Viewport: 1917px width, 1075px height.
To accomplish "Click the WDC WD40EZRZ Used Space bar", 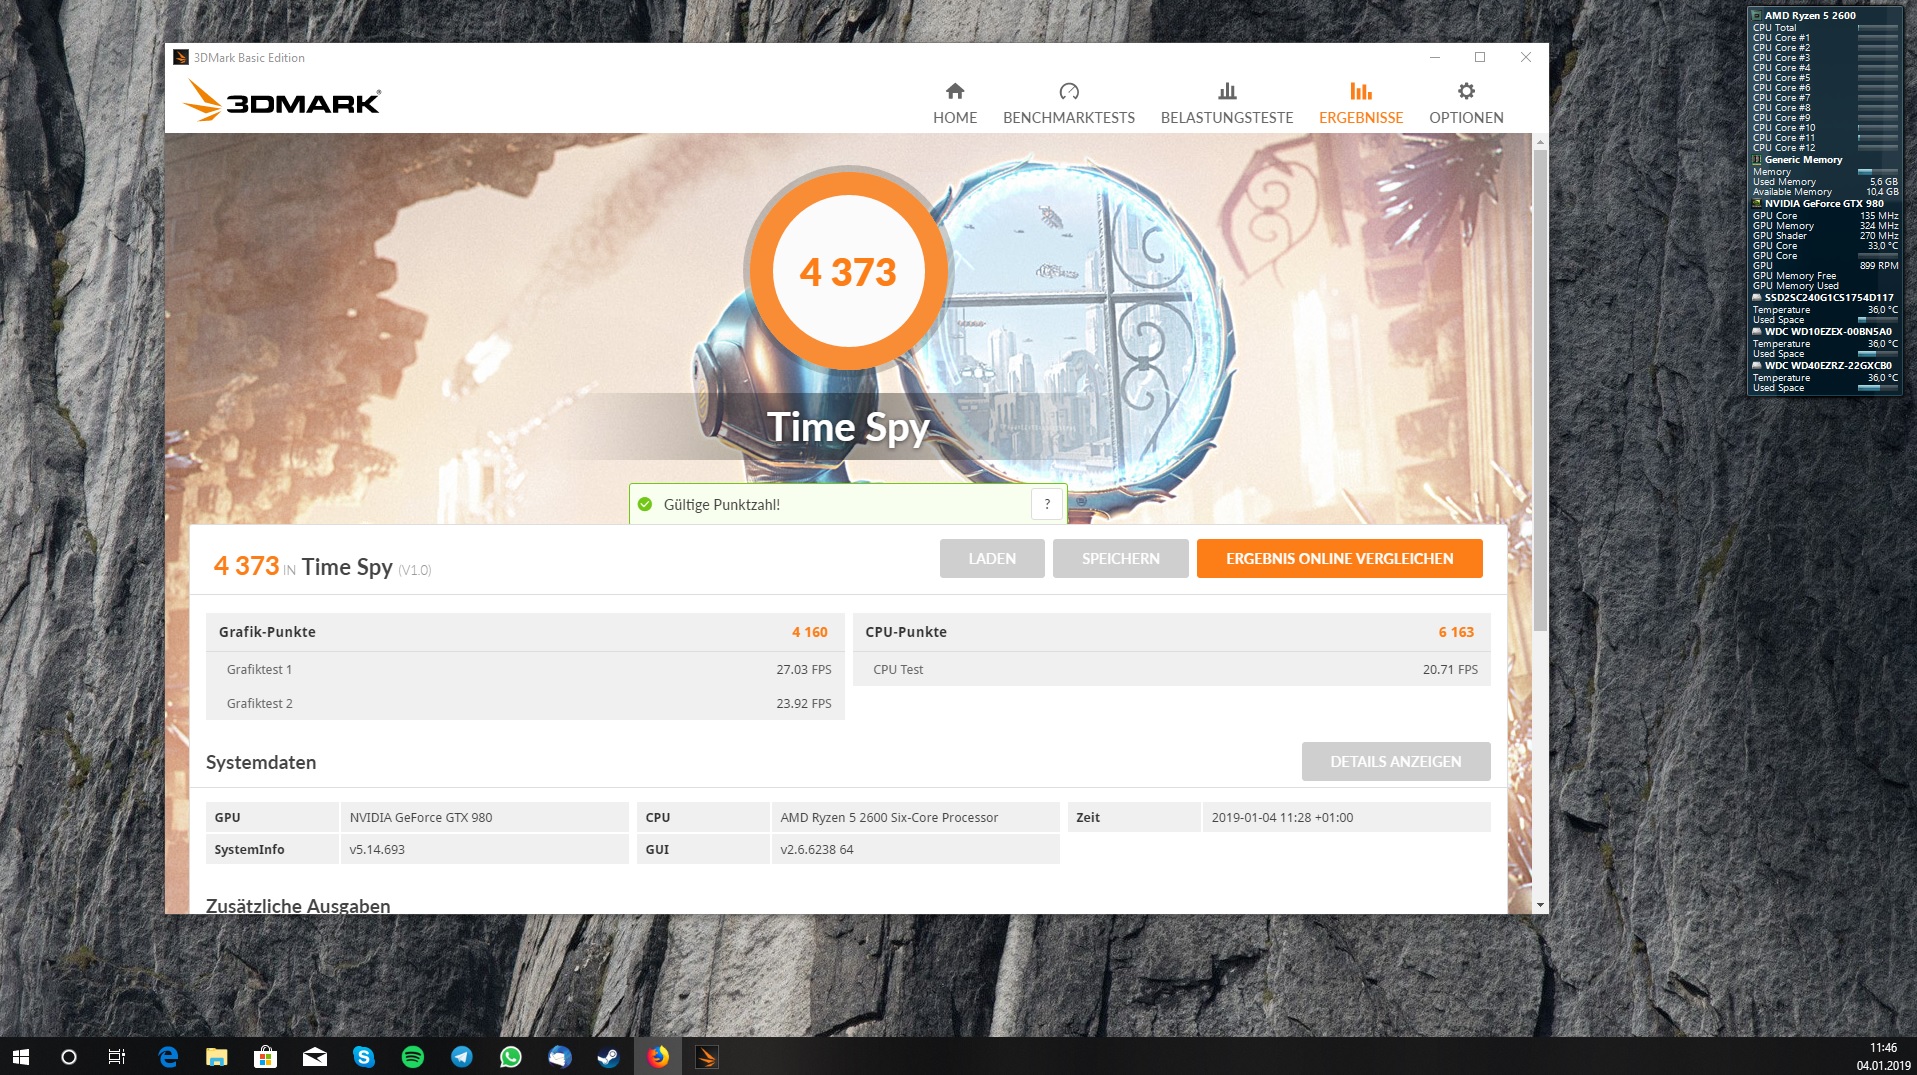I will 1877,388.
